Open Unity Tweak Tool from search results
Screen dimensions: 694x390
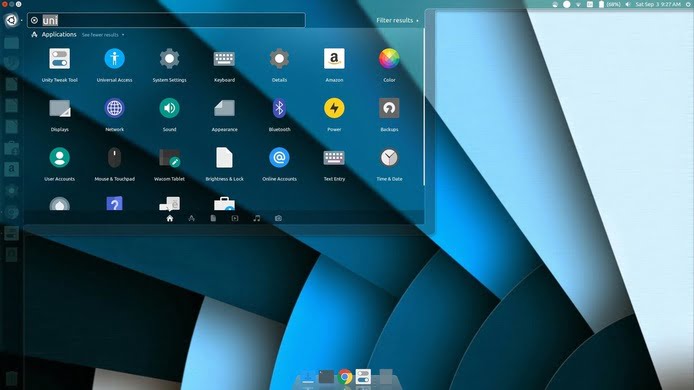(x=59, y=59)
